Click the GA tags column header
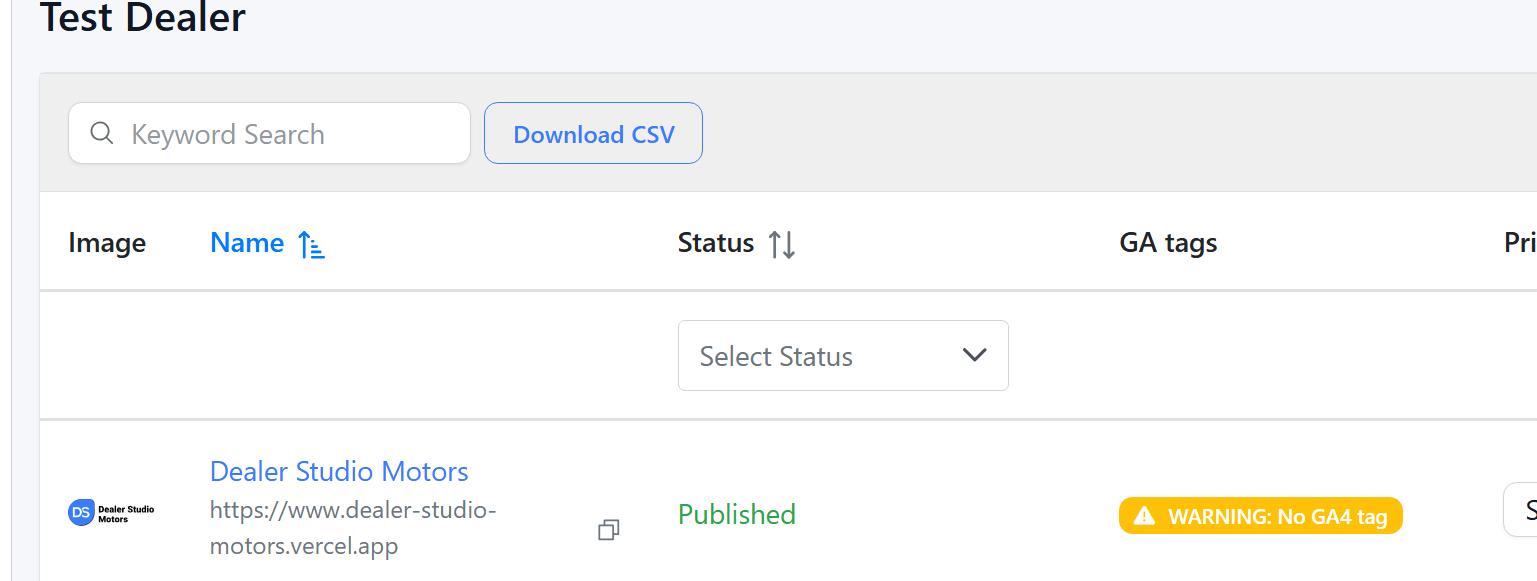This screenshot has height=581, width=1537. (1168, 243)
